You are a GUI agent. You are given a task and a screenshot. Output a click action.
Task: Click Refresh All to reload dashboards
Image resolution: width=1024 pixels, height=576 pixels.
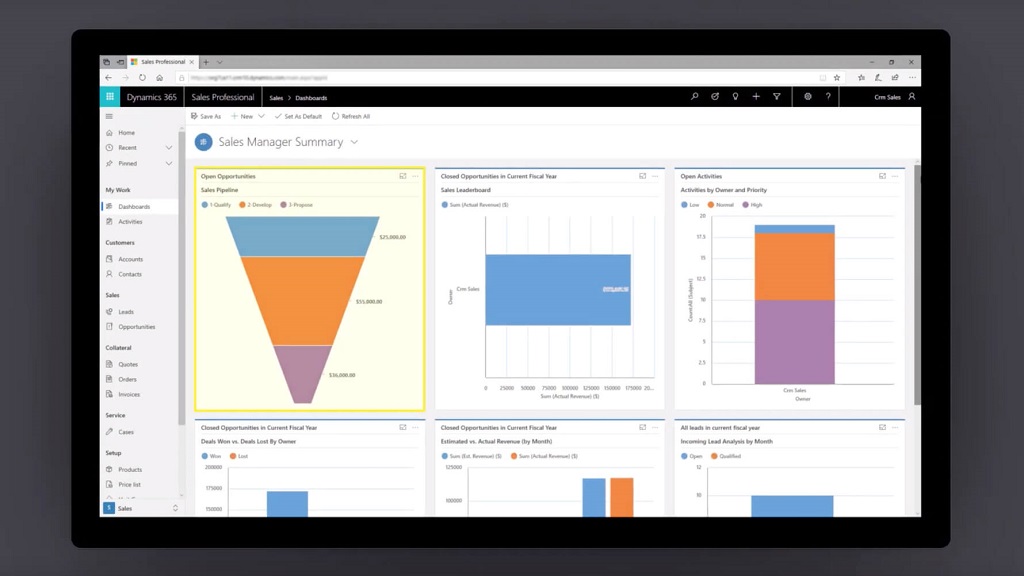352,116
